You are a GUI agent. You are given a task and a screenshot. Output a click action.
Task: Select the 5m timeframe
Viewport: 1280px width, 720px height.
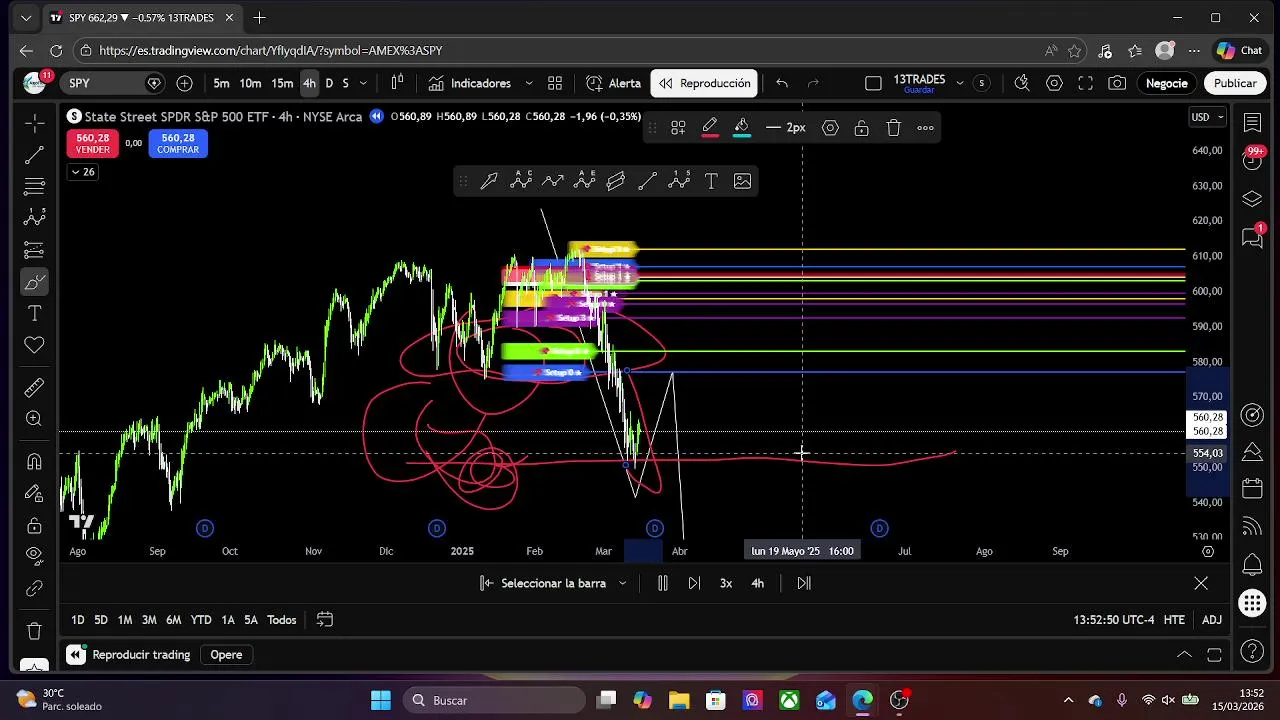pos(221,83)
